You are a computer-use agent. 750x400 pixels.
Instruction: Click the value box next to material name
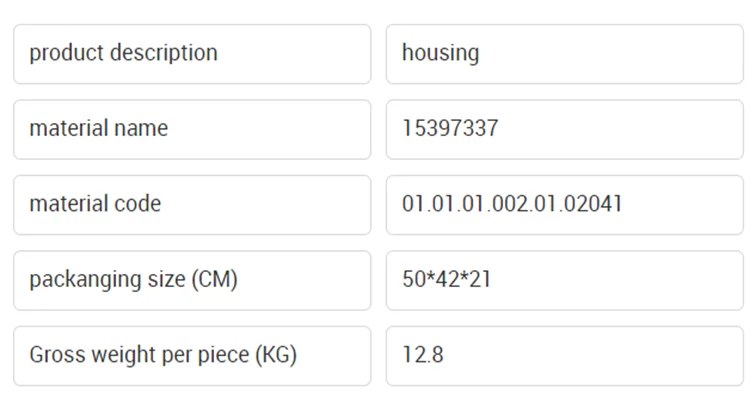click(564, 129)
